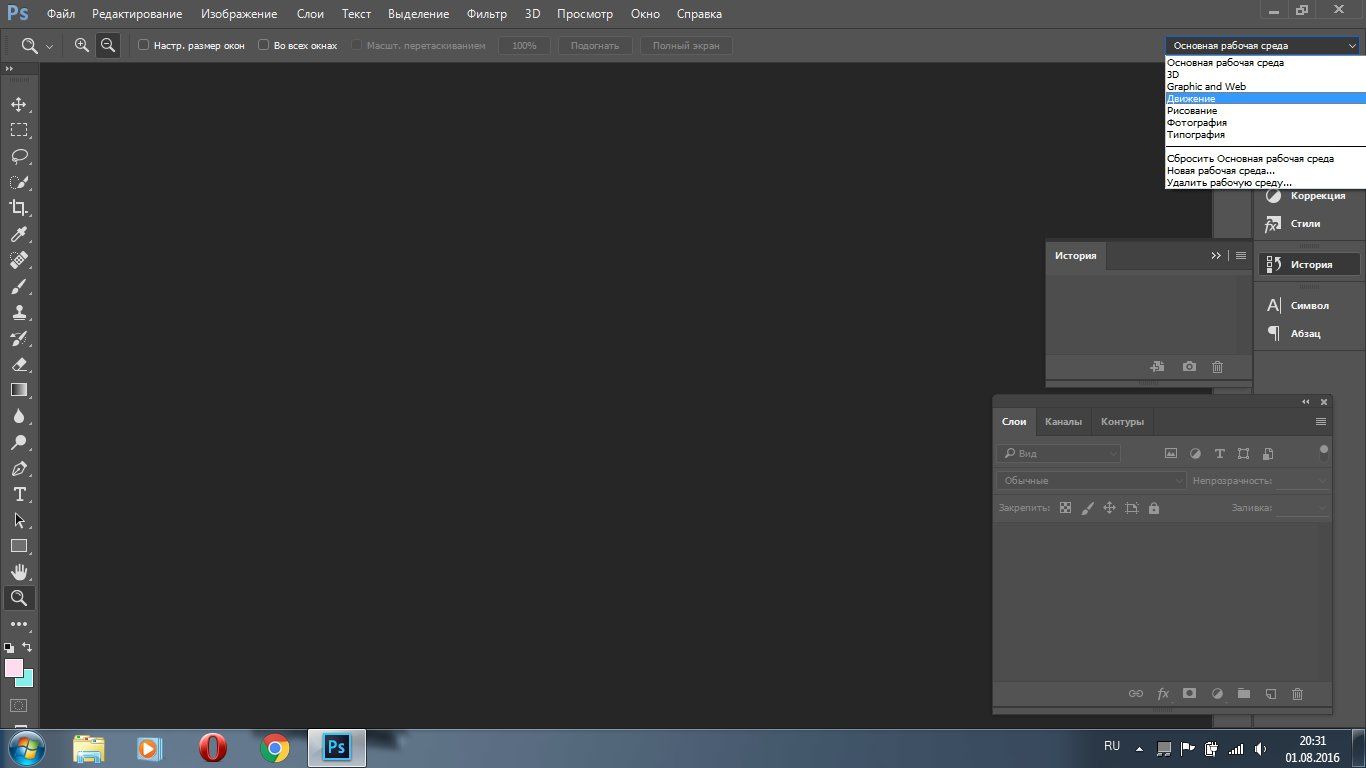Choose 'Движение' workspace from the list
This screenshot has width=1366, height=768.
pos(1265,98)
